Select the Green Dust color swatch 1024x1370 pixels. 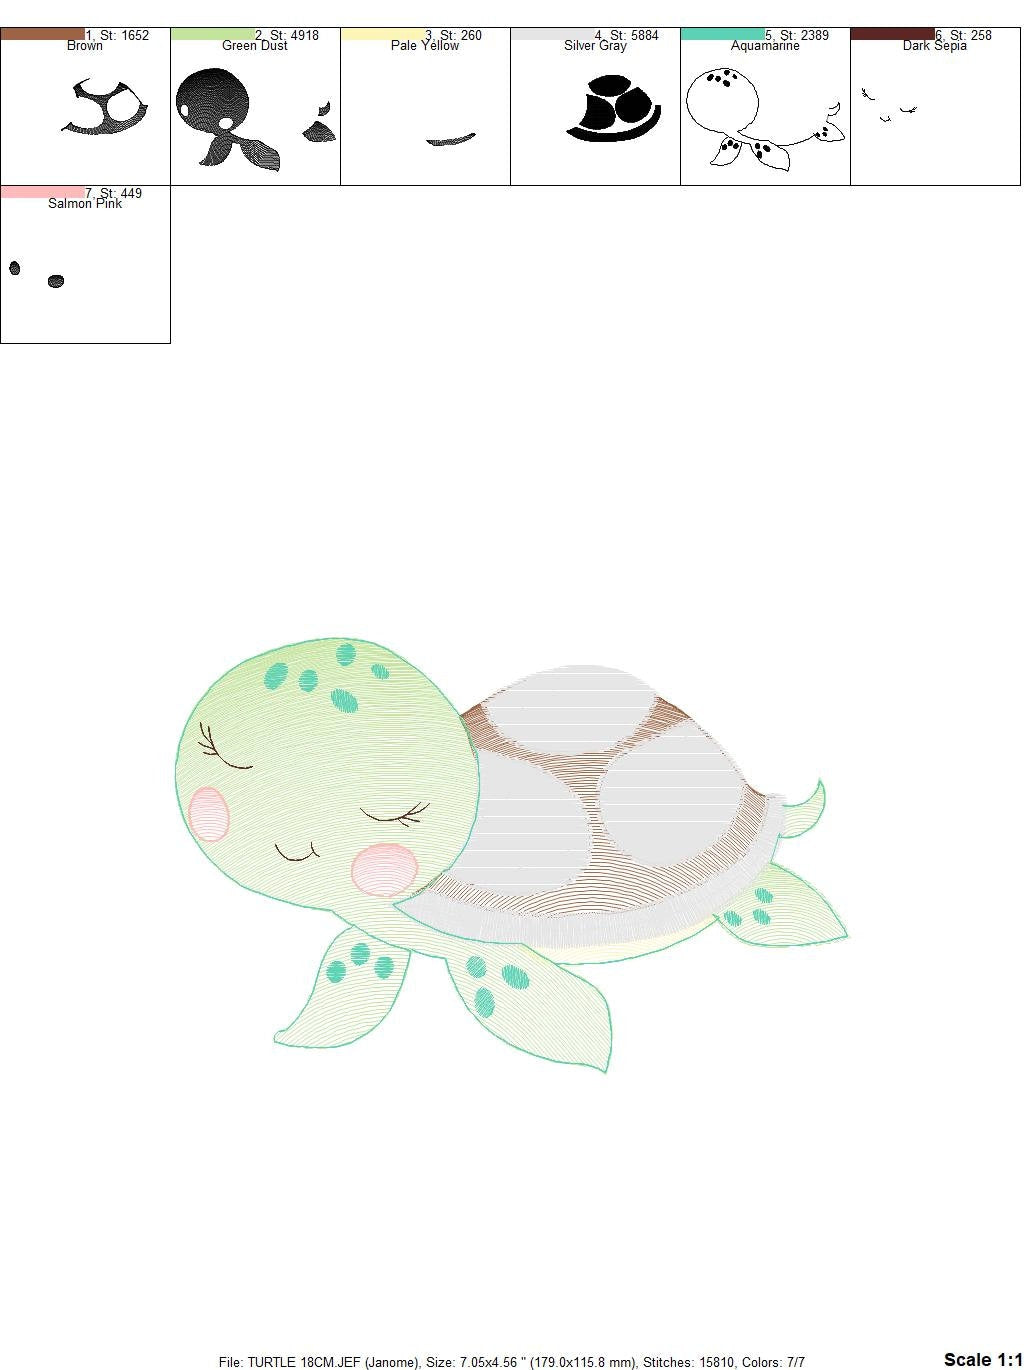(x=210, y=33)
